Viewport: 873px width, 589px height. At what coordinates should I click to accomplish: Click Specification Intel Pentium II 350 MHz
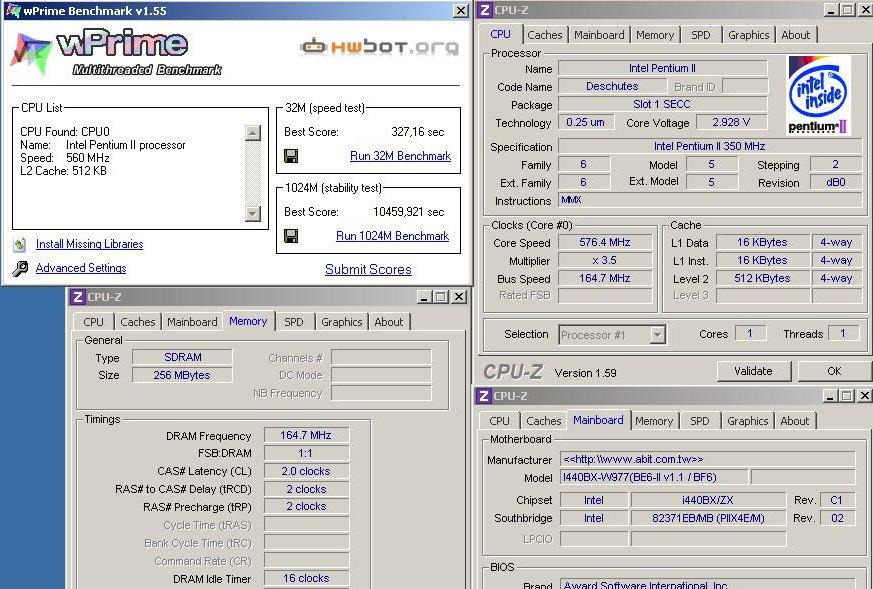710,146
